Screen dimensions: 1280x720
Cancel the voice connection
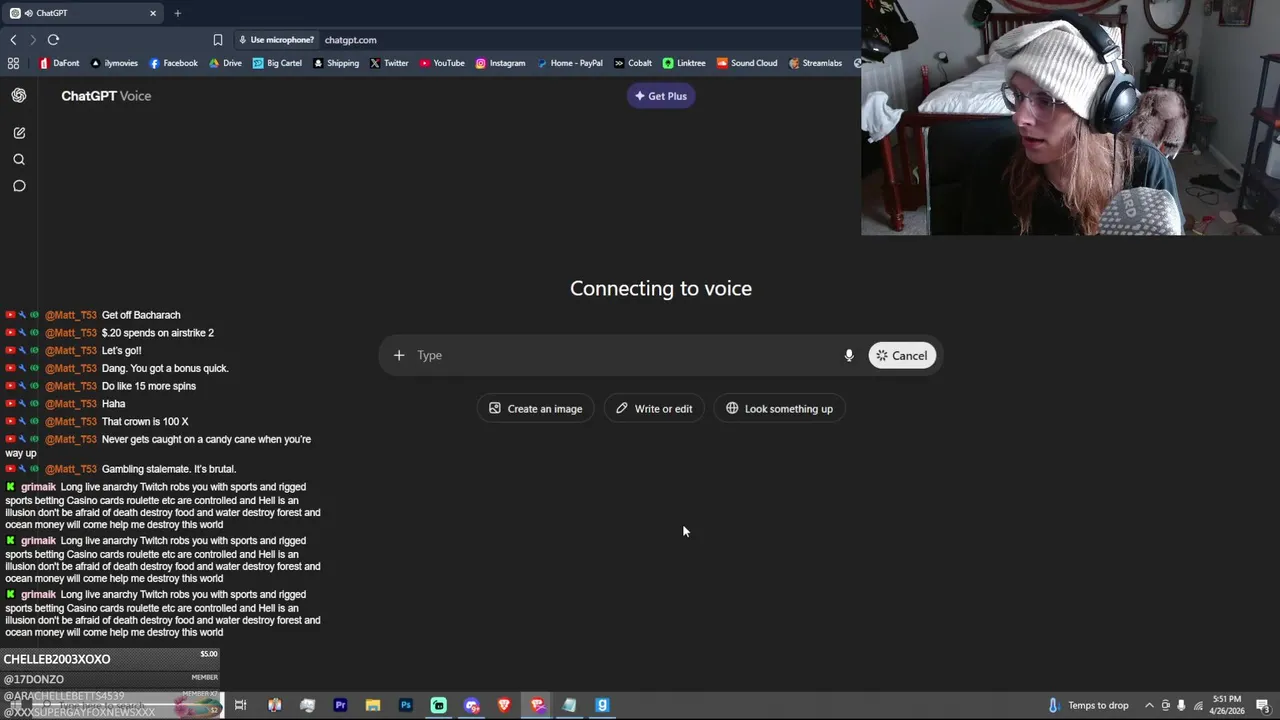tap(902, 355)
